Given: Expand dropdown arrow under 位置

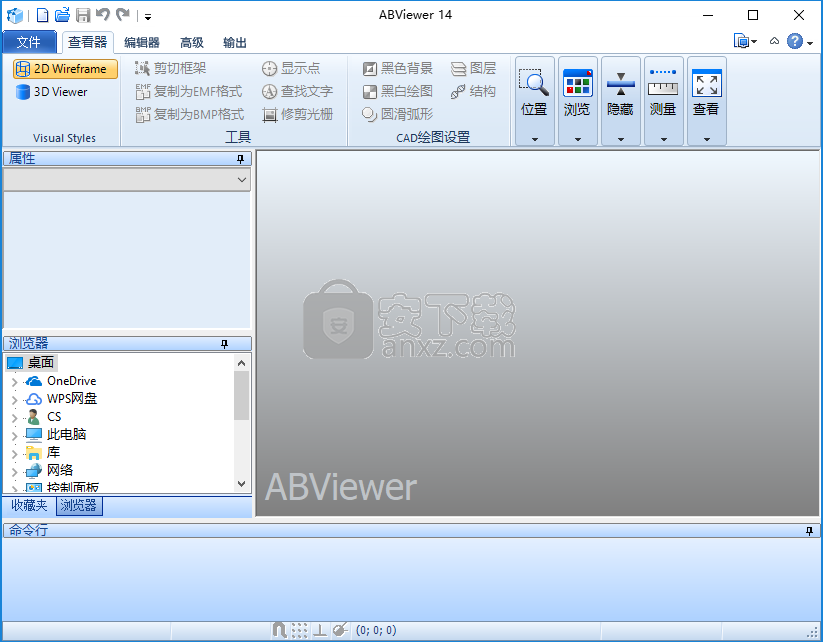Looking at the screenshot, I should (x=535, y=139).
